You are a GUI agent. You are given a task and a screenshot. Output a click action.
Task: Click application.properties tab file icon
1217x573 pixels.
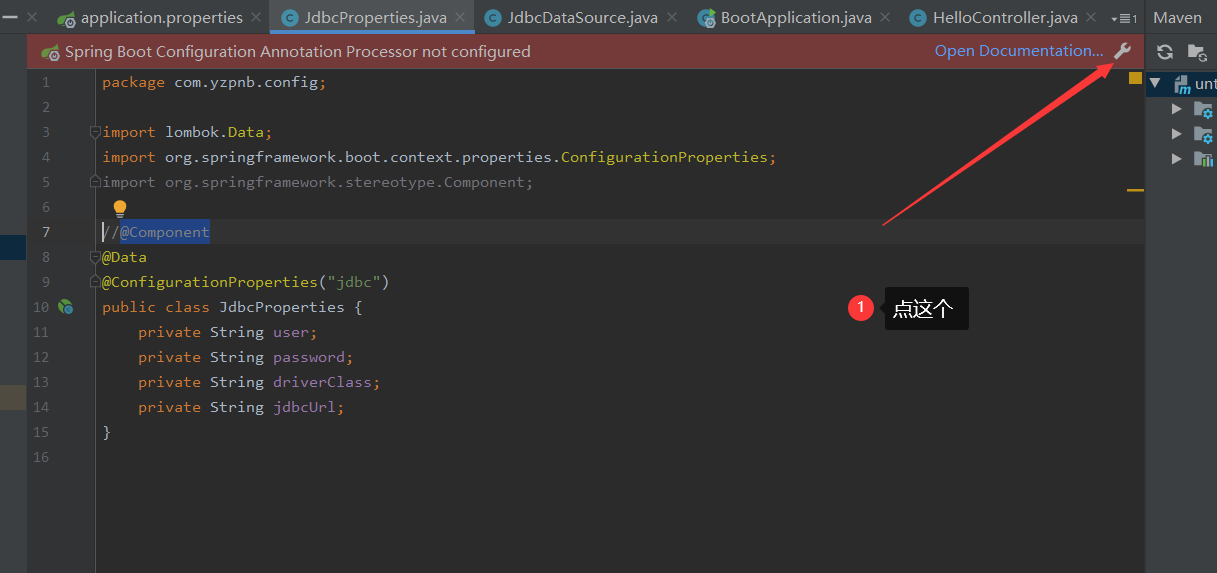(x=67, y=18)
